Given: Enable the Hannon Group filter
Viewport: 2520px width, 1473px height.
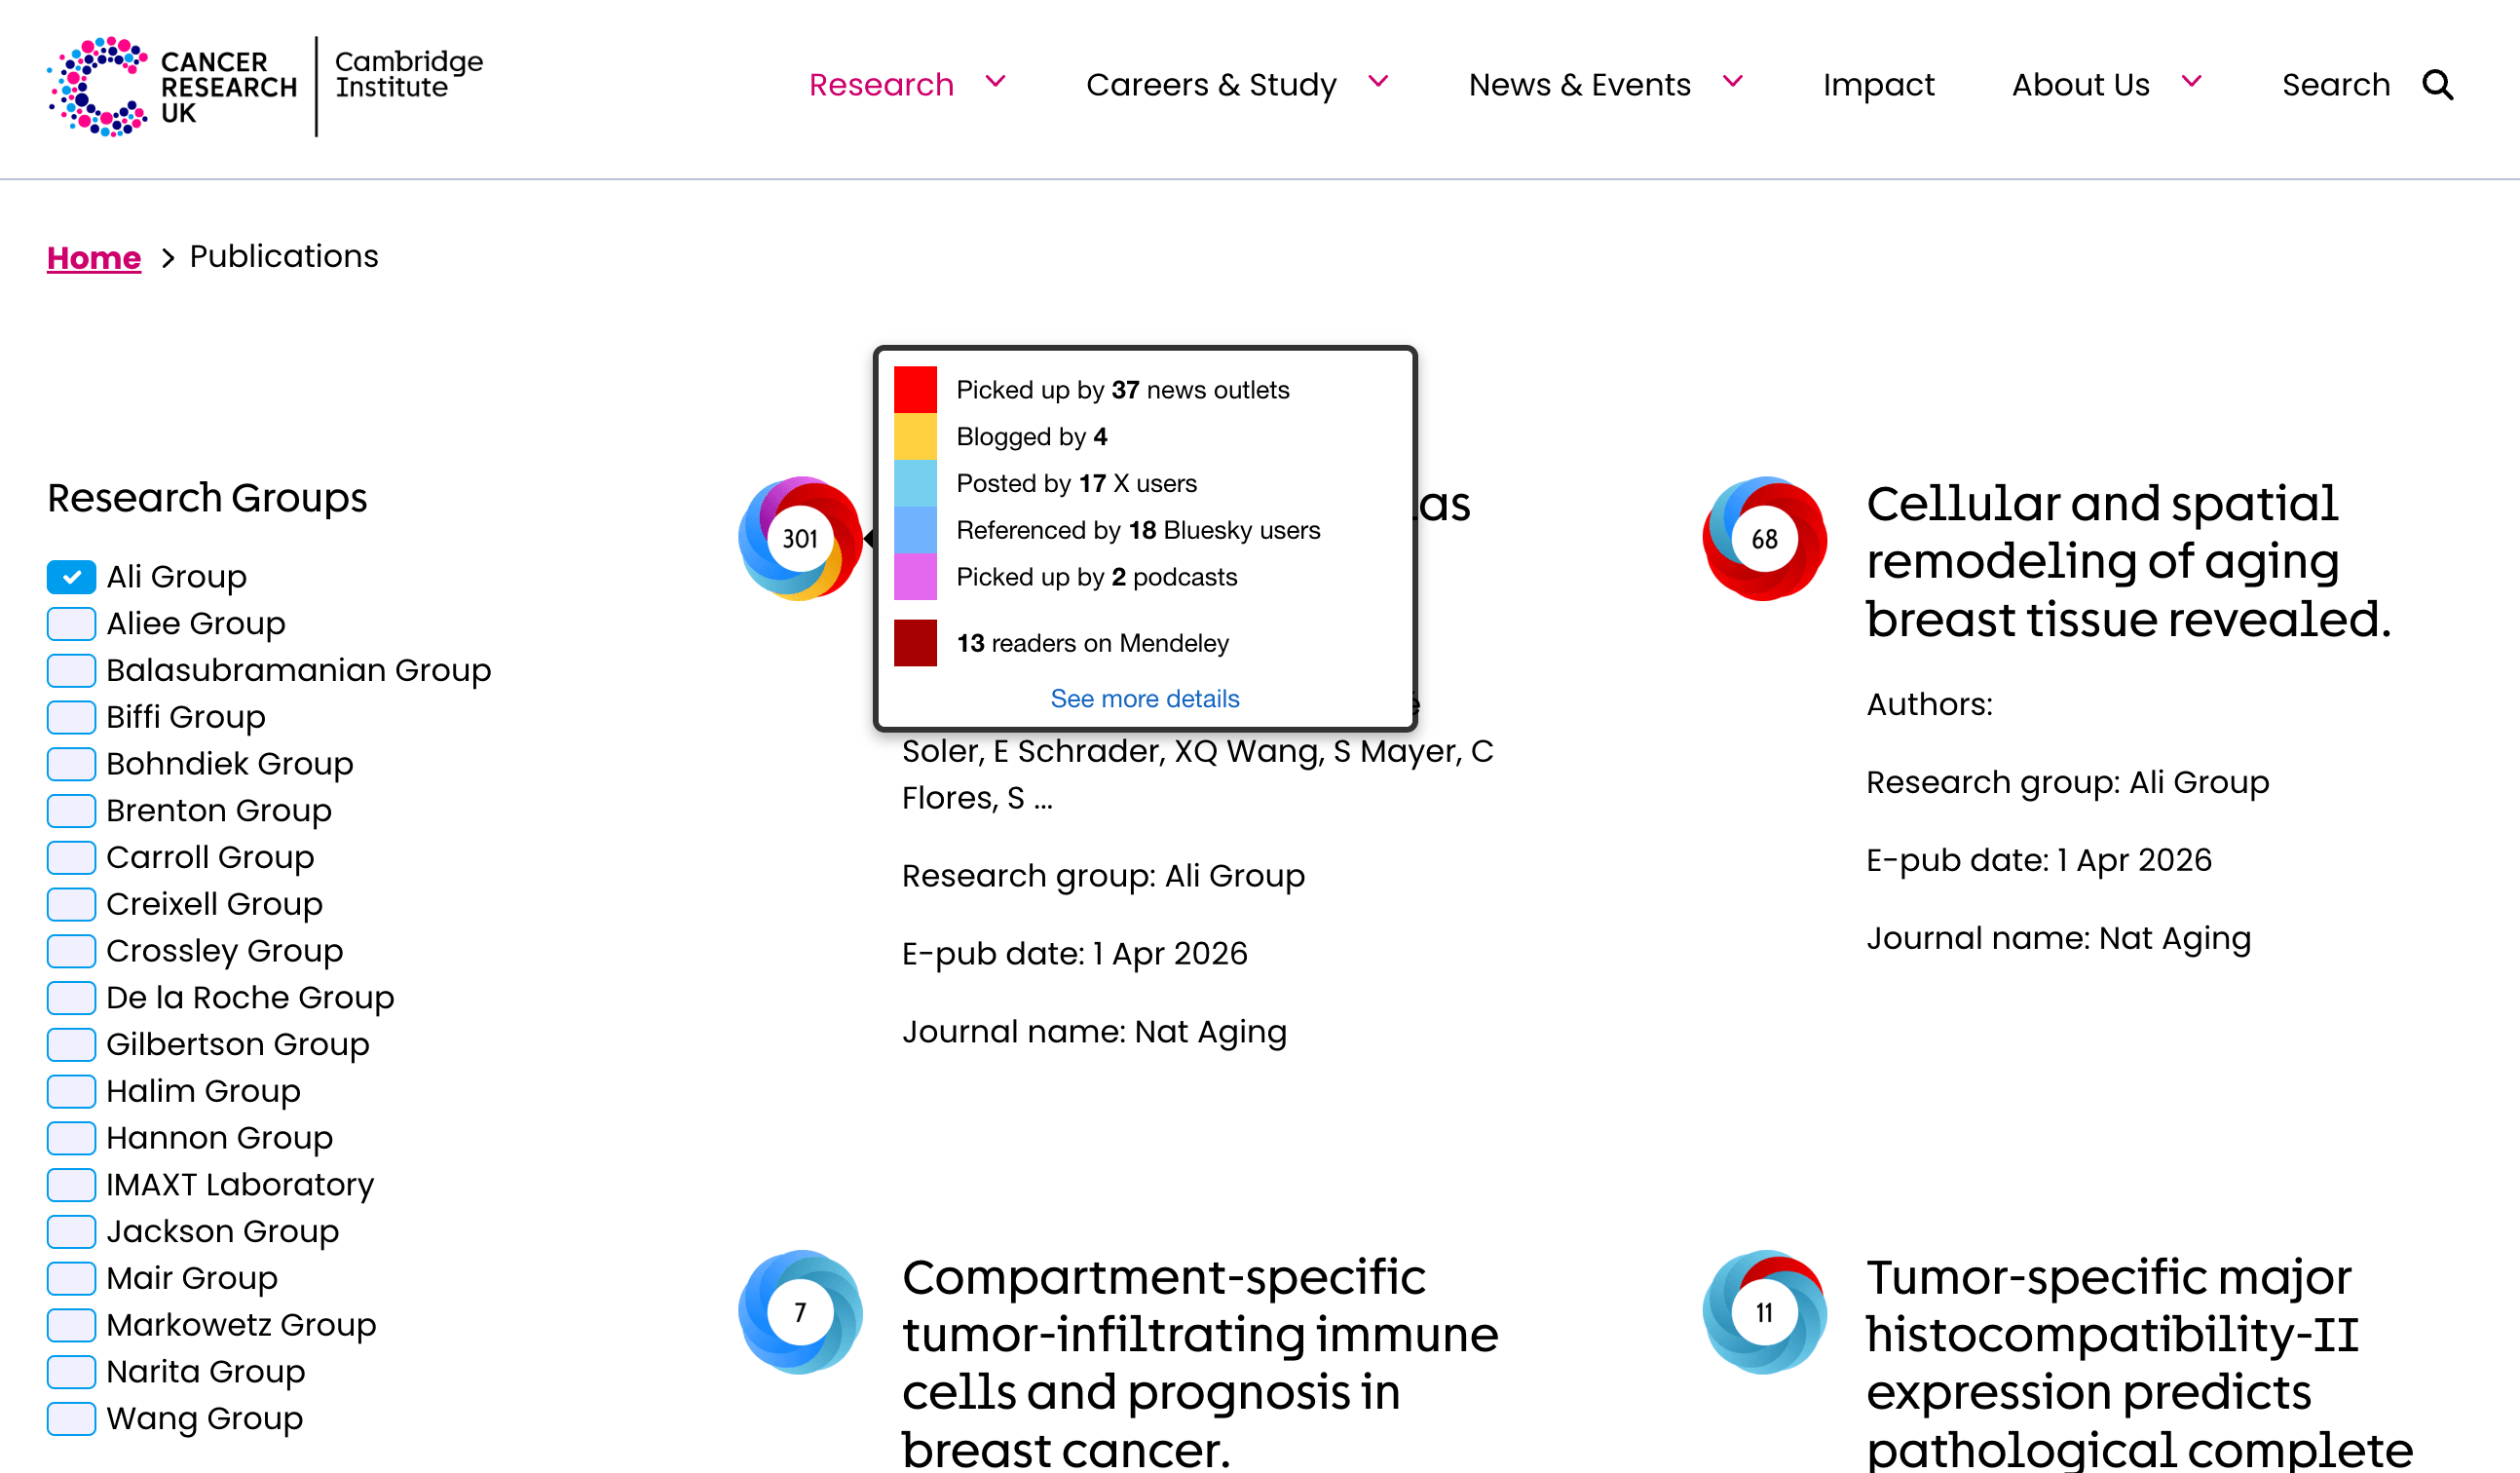Looking at the screenshot, I should pos(71,1137).
